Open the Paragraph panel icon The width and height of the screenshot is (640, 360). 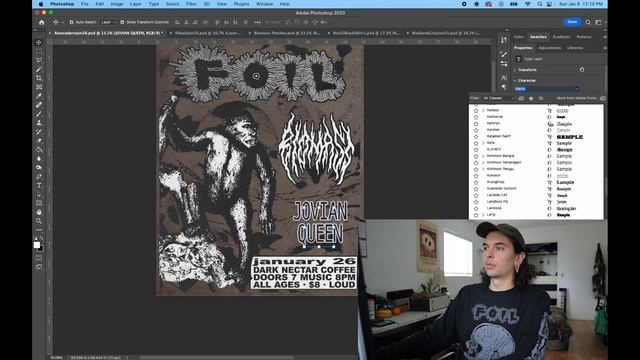[x=504, y=87]
